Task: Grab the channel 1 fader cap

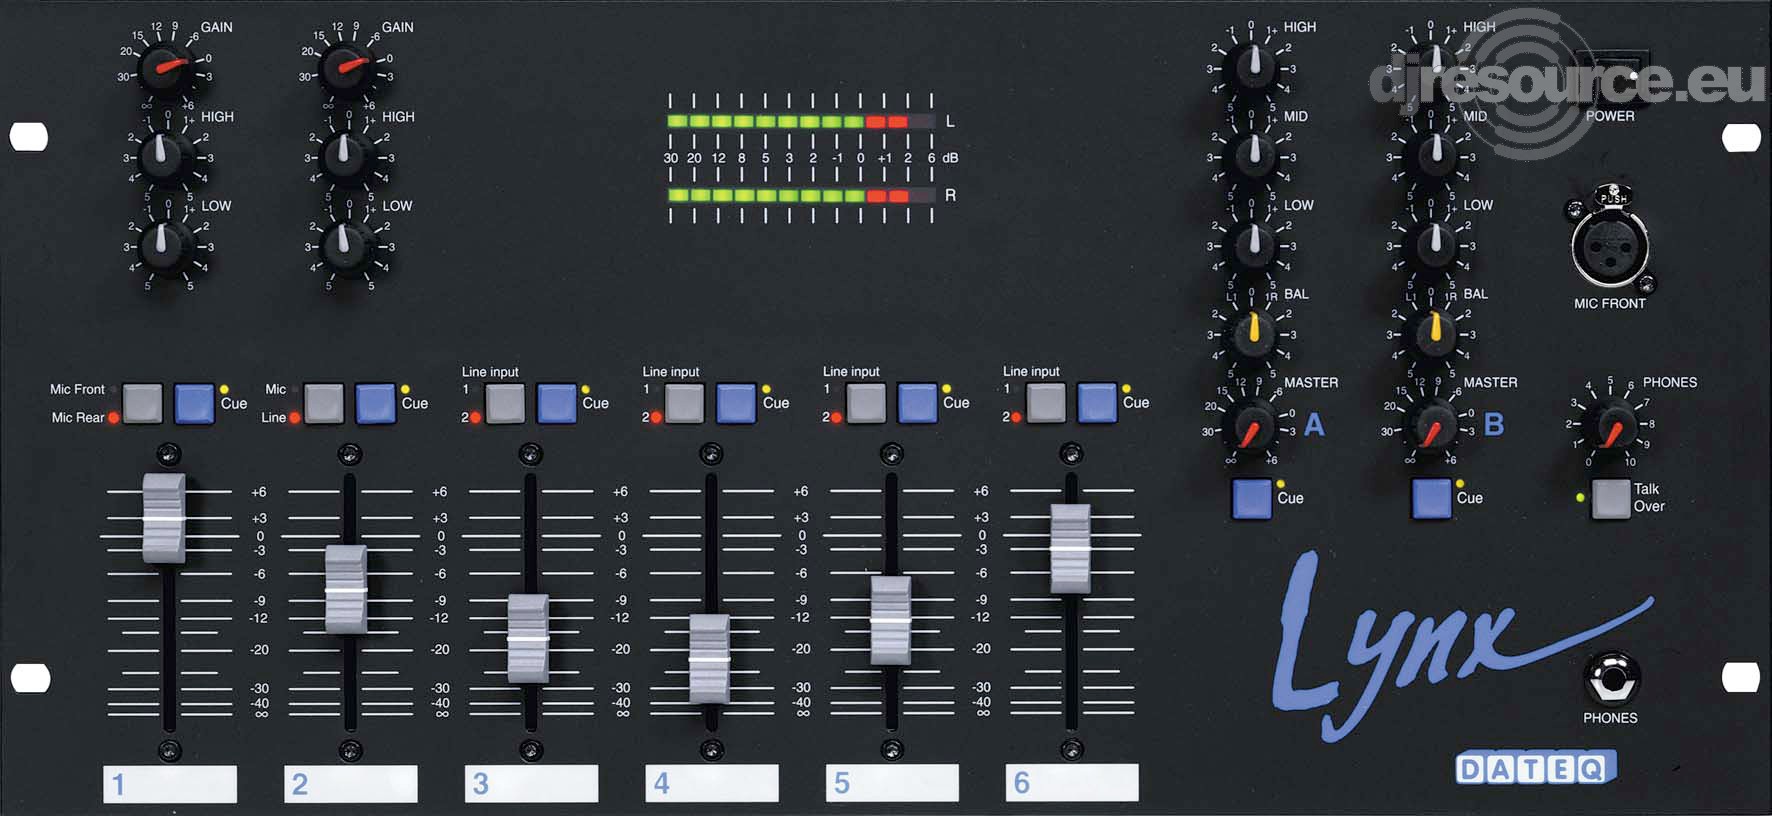Action: point(164,518)
